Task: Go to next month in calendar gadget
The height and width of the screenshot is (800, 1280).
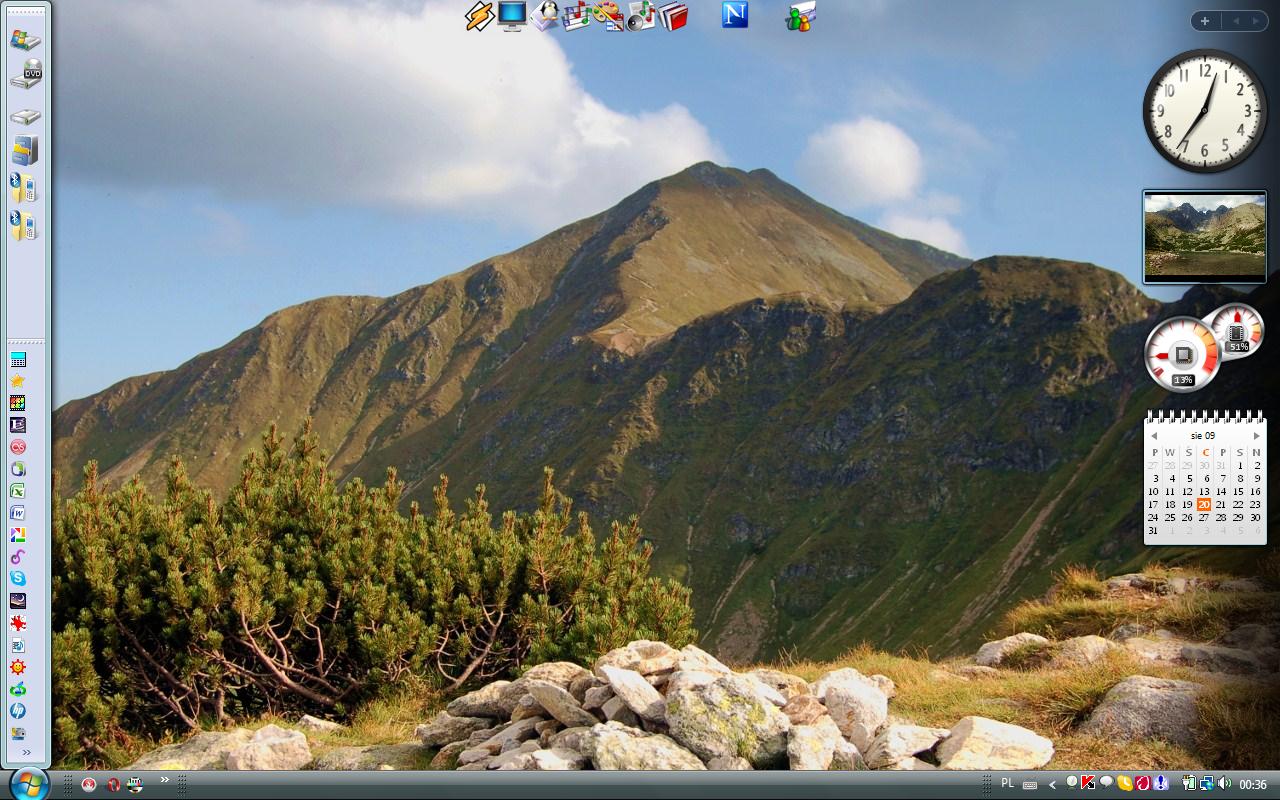Action: [x=1257, y=436]
